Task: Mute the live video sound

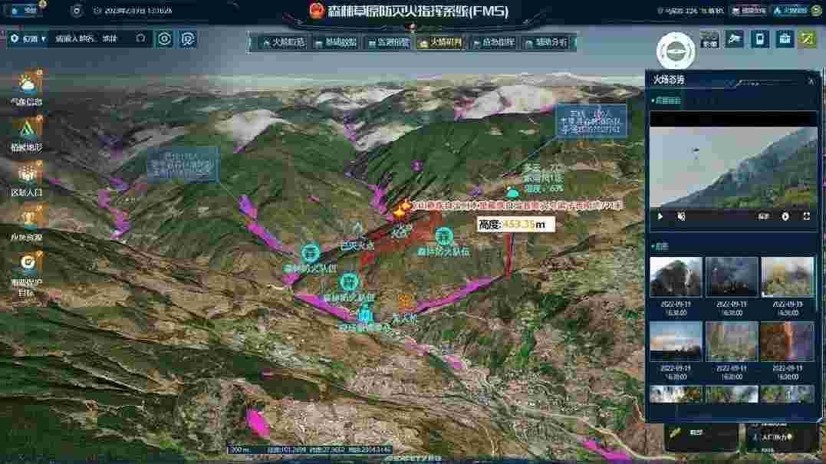Action: pyautogui.click(x=681, y=216)
